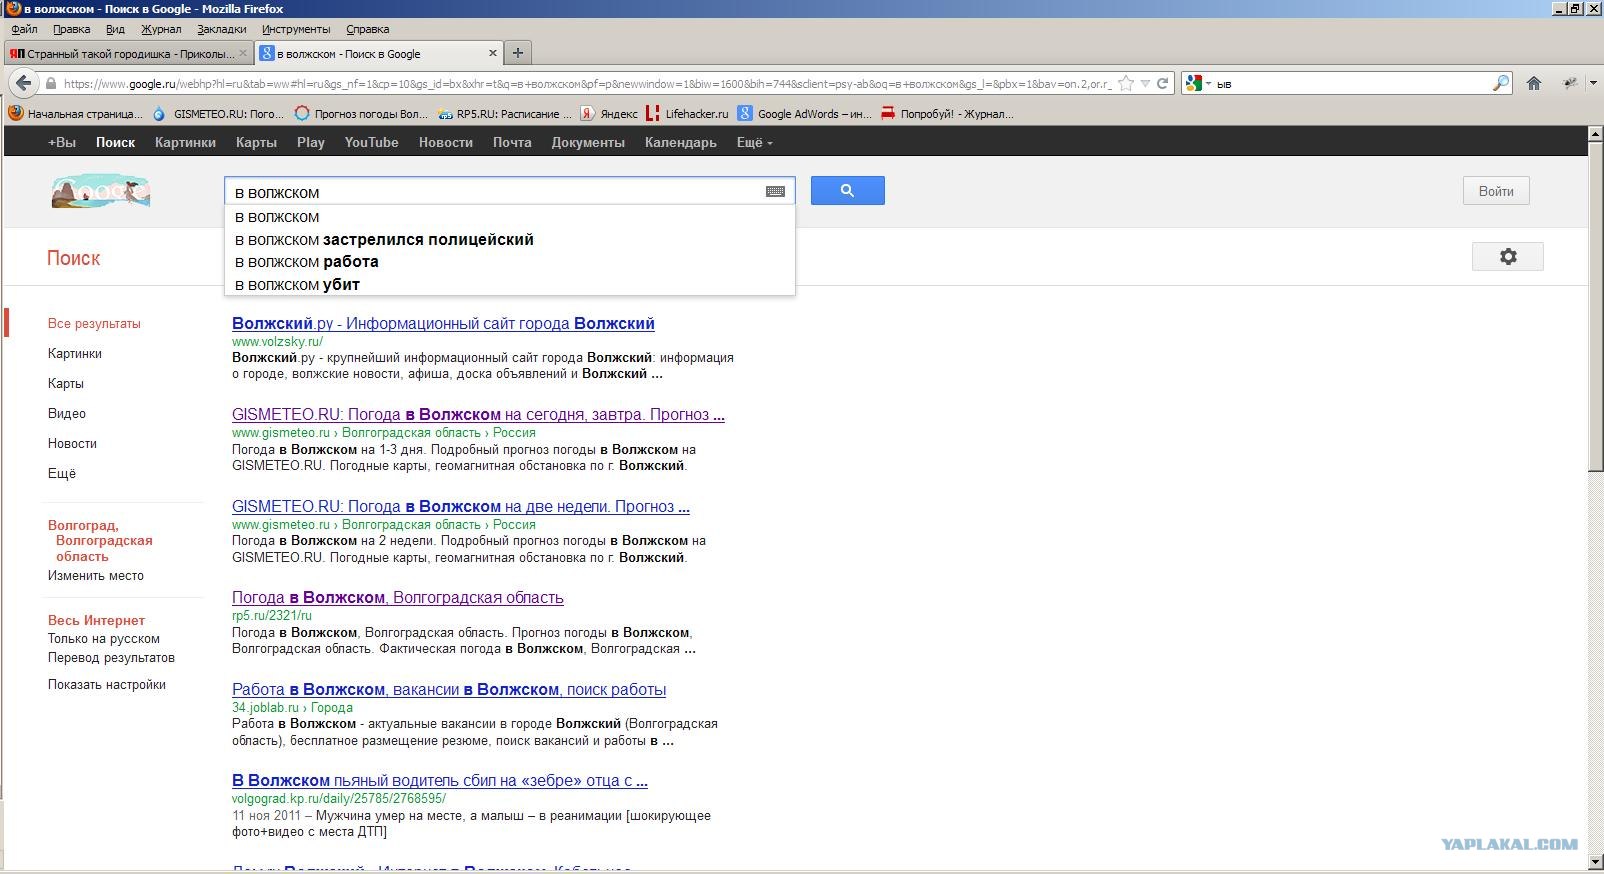This screenshot has height=874, width=1604.
Task: Open the Справка menu
Action: 367,30
